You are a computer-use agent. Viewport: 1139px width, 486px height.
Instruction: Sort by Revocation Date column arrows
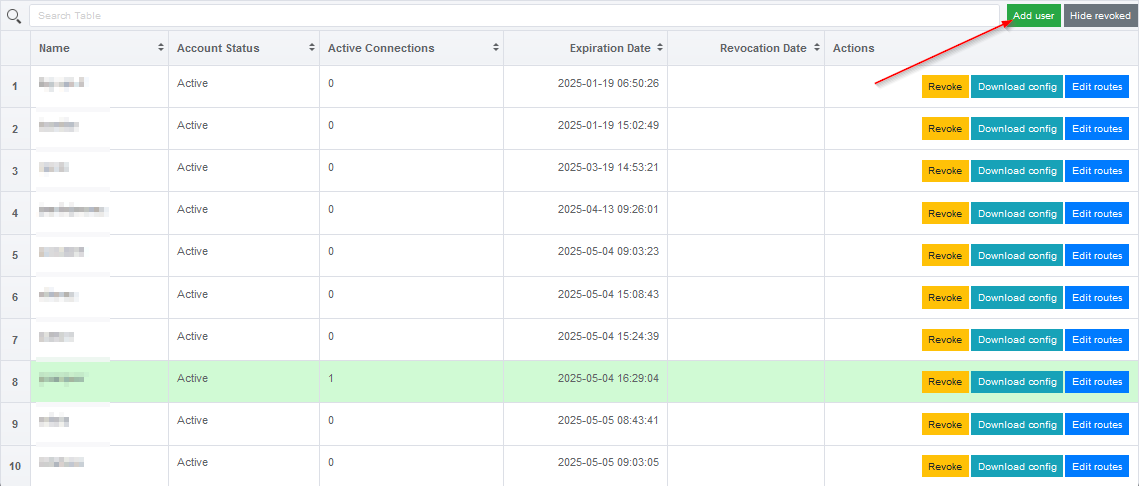pyautogui.click(x=815, y=48)
